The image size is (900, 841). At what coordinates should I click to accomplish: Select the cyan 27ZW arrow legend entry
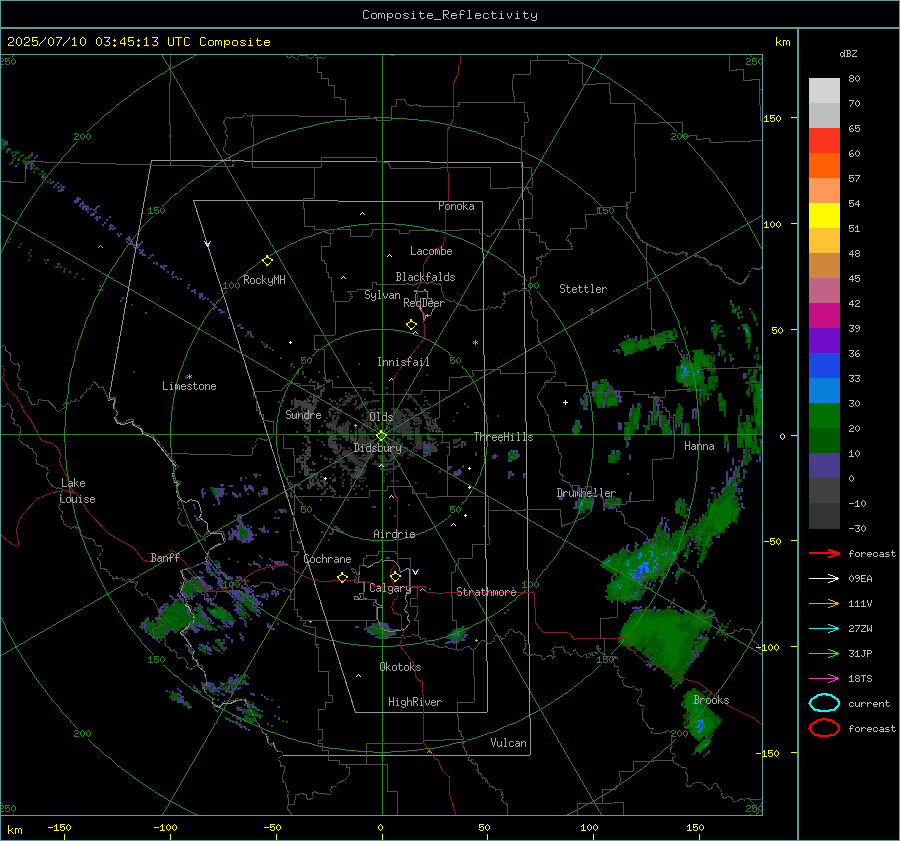coord(824,629)
